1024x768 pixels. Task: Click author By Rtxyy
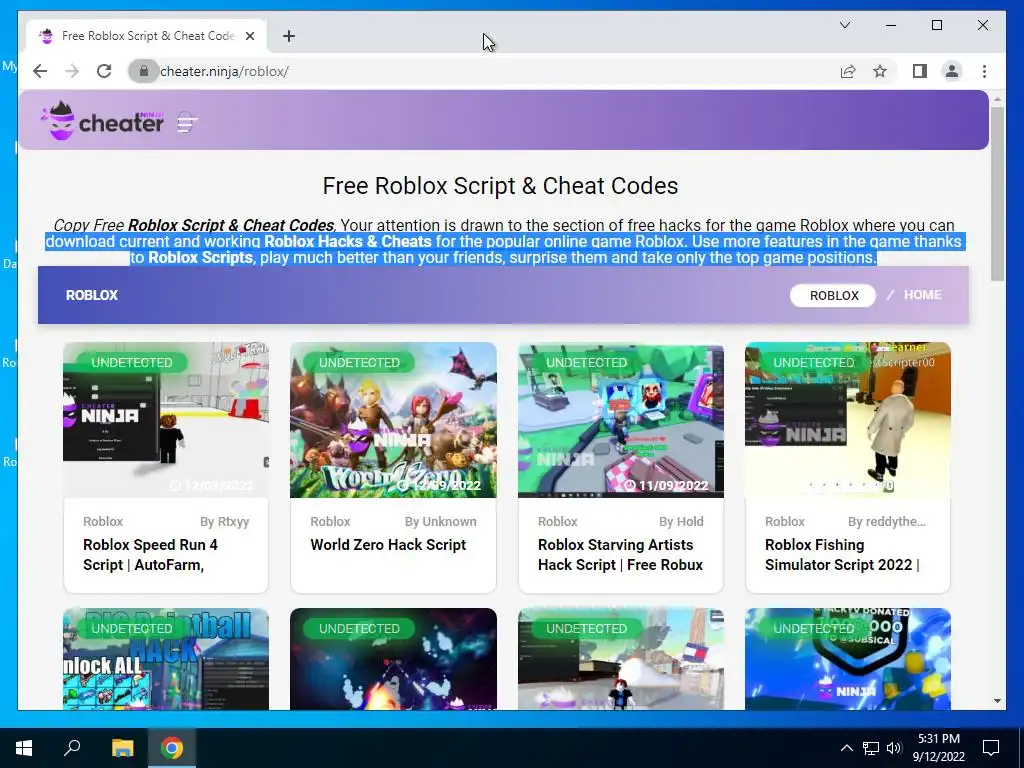click(225, 521)
